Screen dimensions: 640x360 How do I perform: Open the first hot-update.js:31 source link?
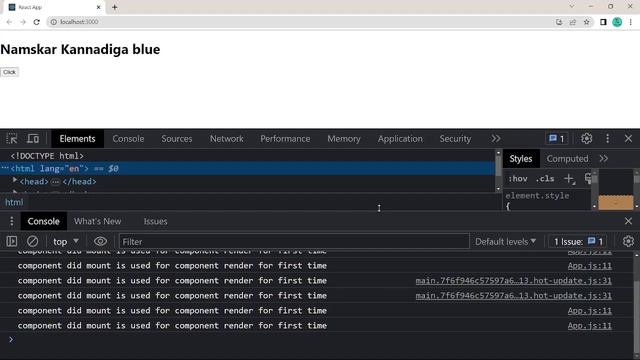click(x=513, y=280)
